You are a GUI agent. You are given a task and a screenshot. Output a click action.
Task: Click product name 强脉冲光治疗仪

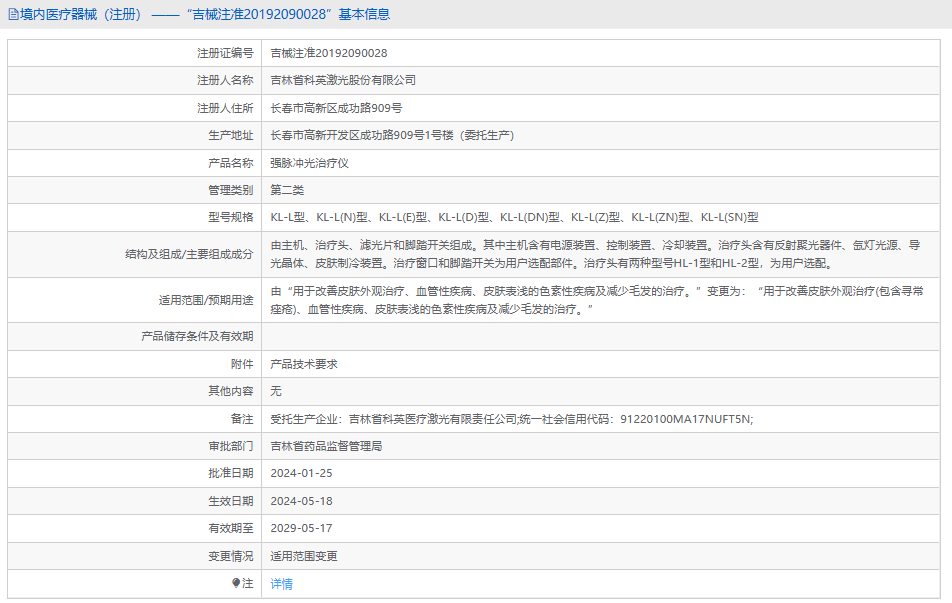309,163
